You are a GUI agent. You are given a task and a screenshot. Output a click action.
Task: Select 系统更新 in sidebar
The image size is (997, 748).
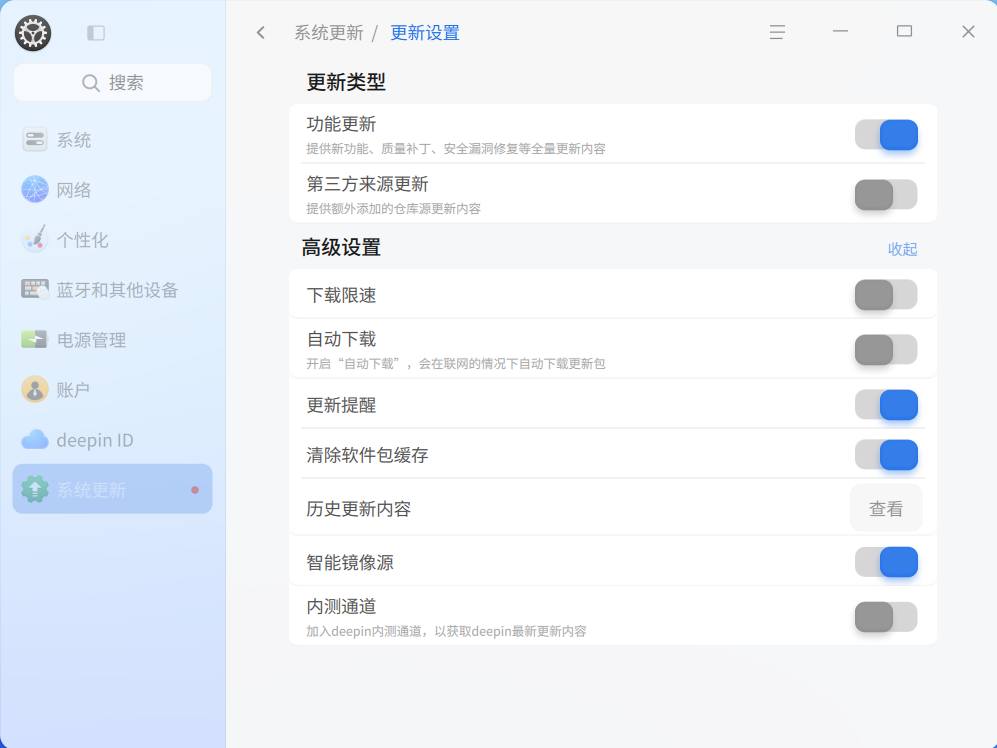[x=113, y=489]
